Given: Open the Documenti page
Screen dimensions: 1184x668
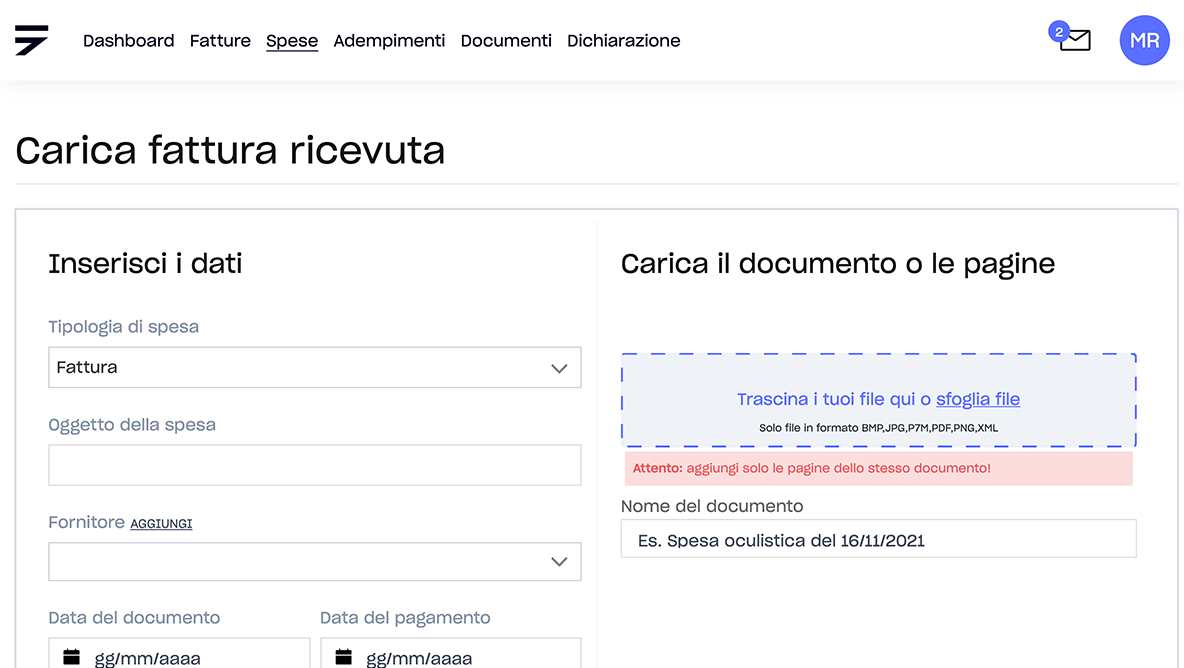Looking at the screenshot, I should point(506,41).
